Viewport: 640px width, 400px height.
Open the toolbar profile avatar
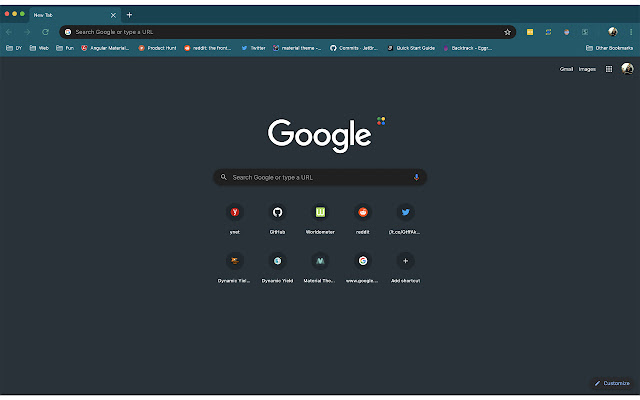(613, 32)
